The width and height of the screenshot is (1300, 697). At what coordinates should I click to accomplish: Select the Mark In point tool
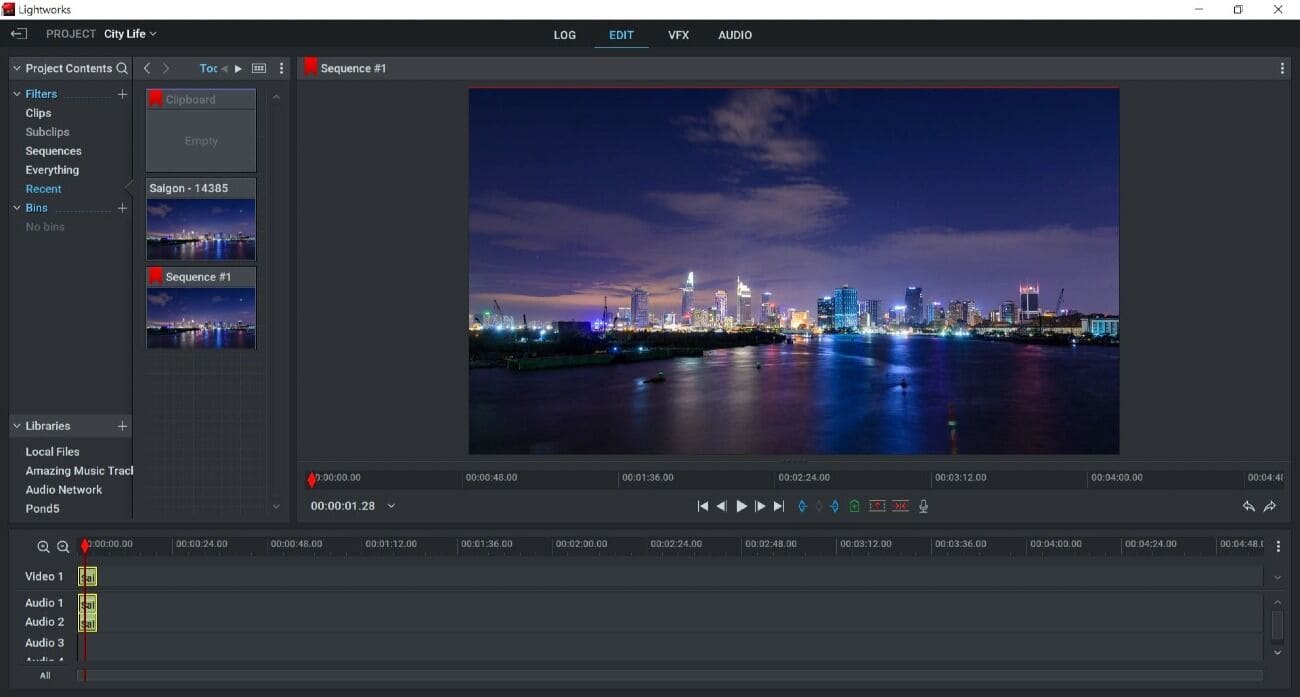802,506
